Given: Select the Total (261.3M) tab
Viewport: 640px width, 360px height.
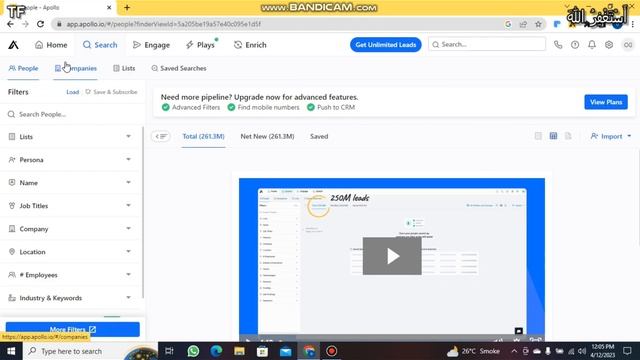Looking at the screenshot, I should pos(203,136).
